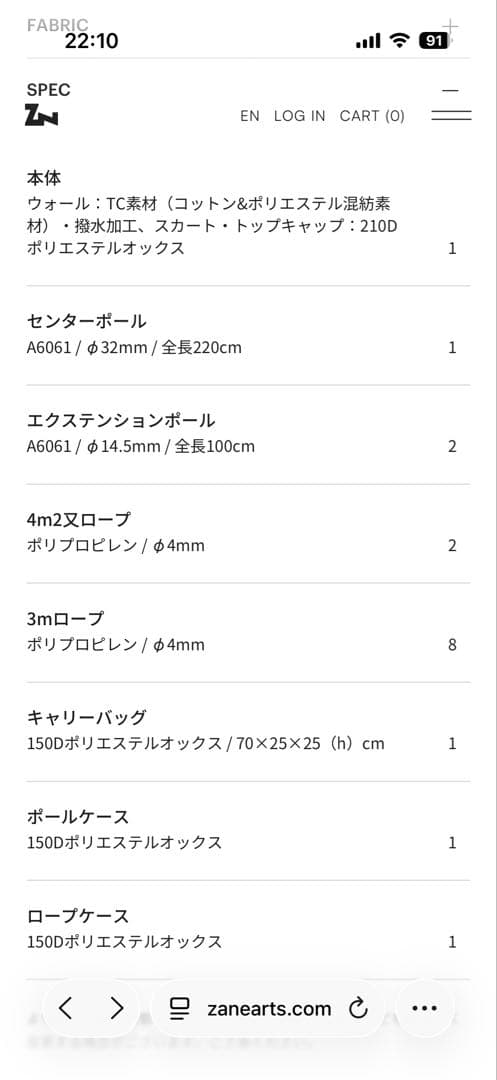This screenshot has height=1080, width=497.
Task: Tap the Wi-Fi status icon
Action: 399,41
